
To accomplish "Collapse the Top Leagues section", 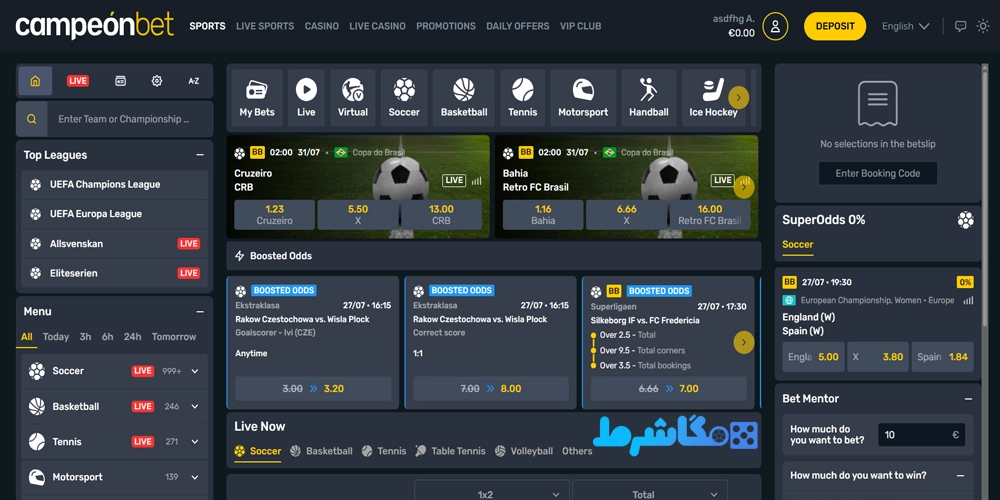I will click(x=200, y=155).
